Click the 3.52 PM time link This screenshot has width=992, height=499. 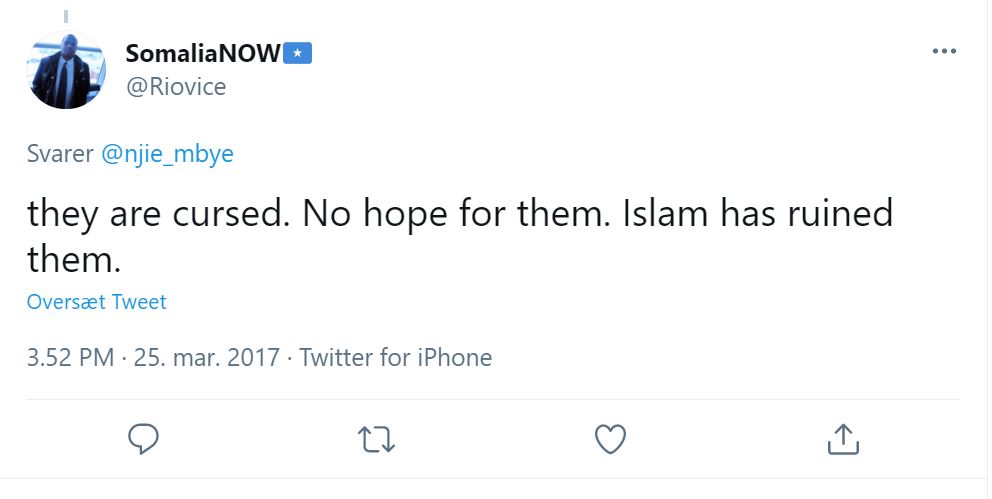(70, 357)
